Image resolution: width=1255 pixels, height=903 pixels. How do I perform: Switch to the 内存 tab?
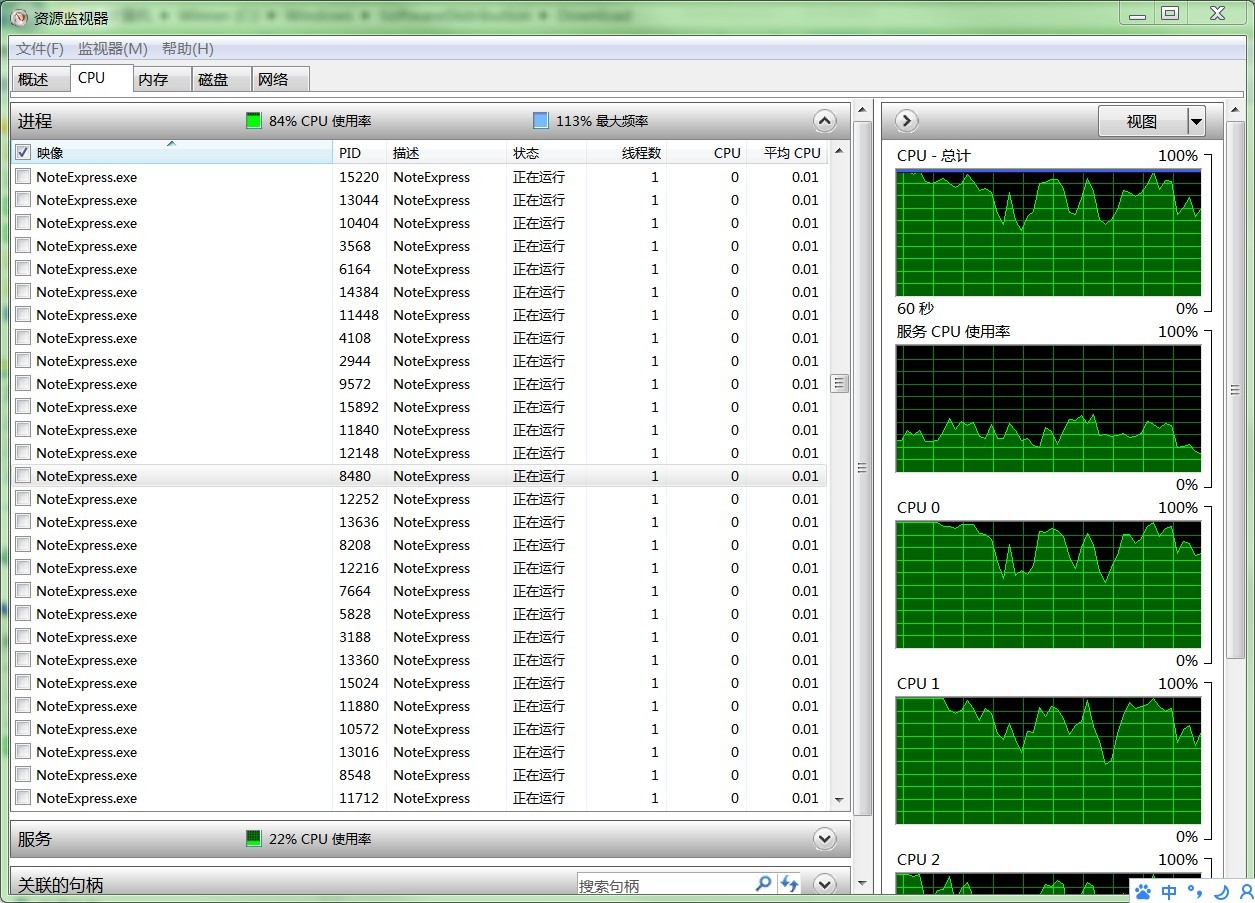(x=161, y=79)
